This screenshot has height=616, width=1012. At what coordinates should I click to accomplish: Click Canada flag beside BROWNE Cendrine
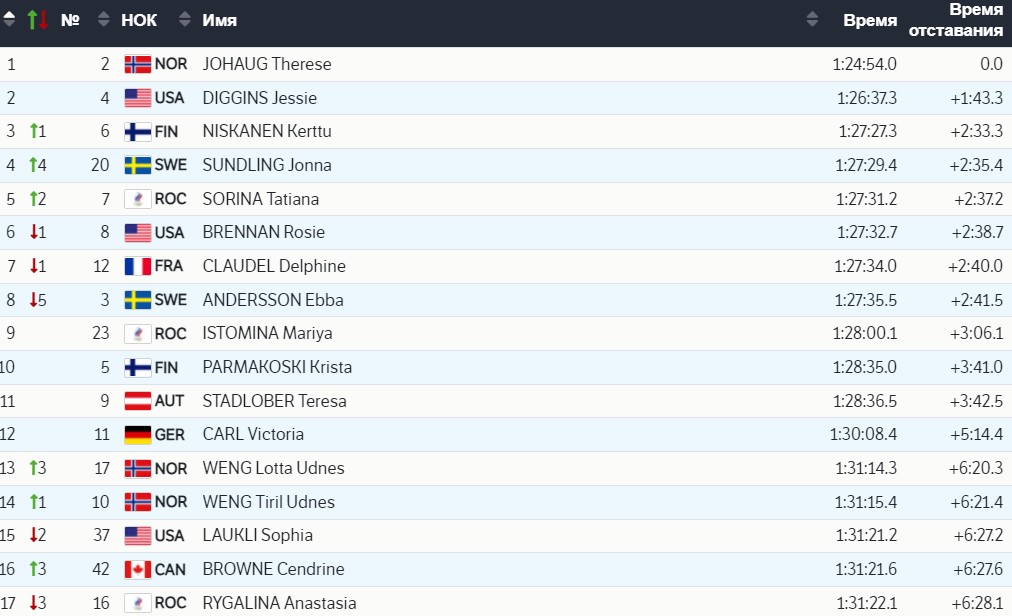point(137,569)
